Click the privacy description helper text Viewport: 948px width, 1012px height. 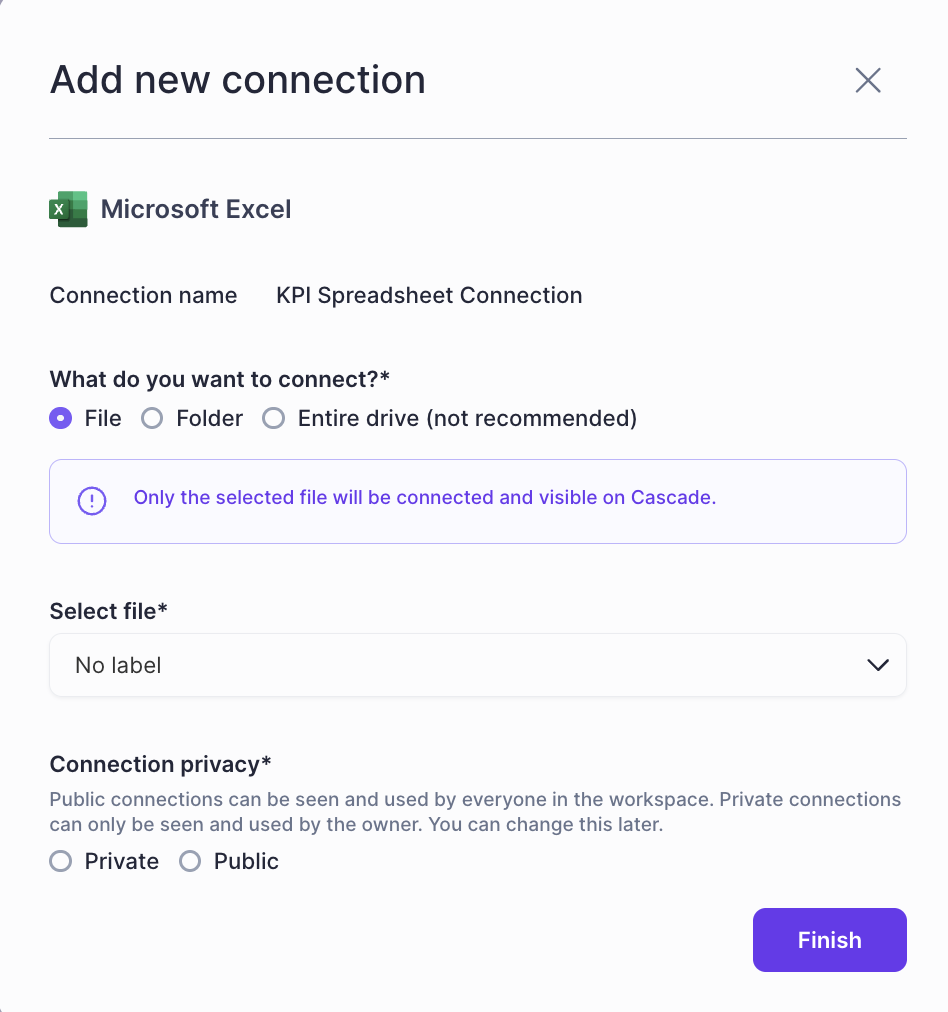pos(475,813)
